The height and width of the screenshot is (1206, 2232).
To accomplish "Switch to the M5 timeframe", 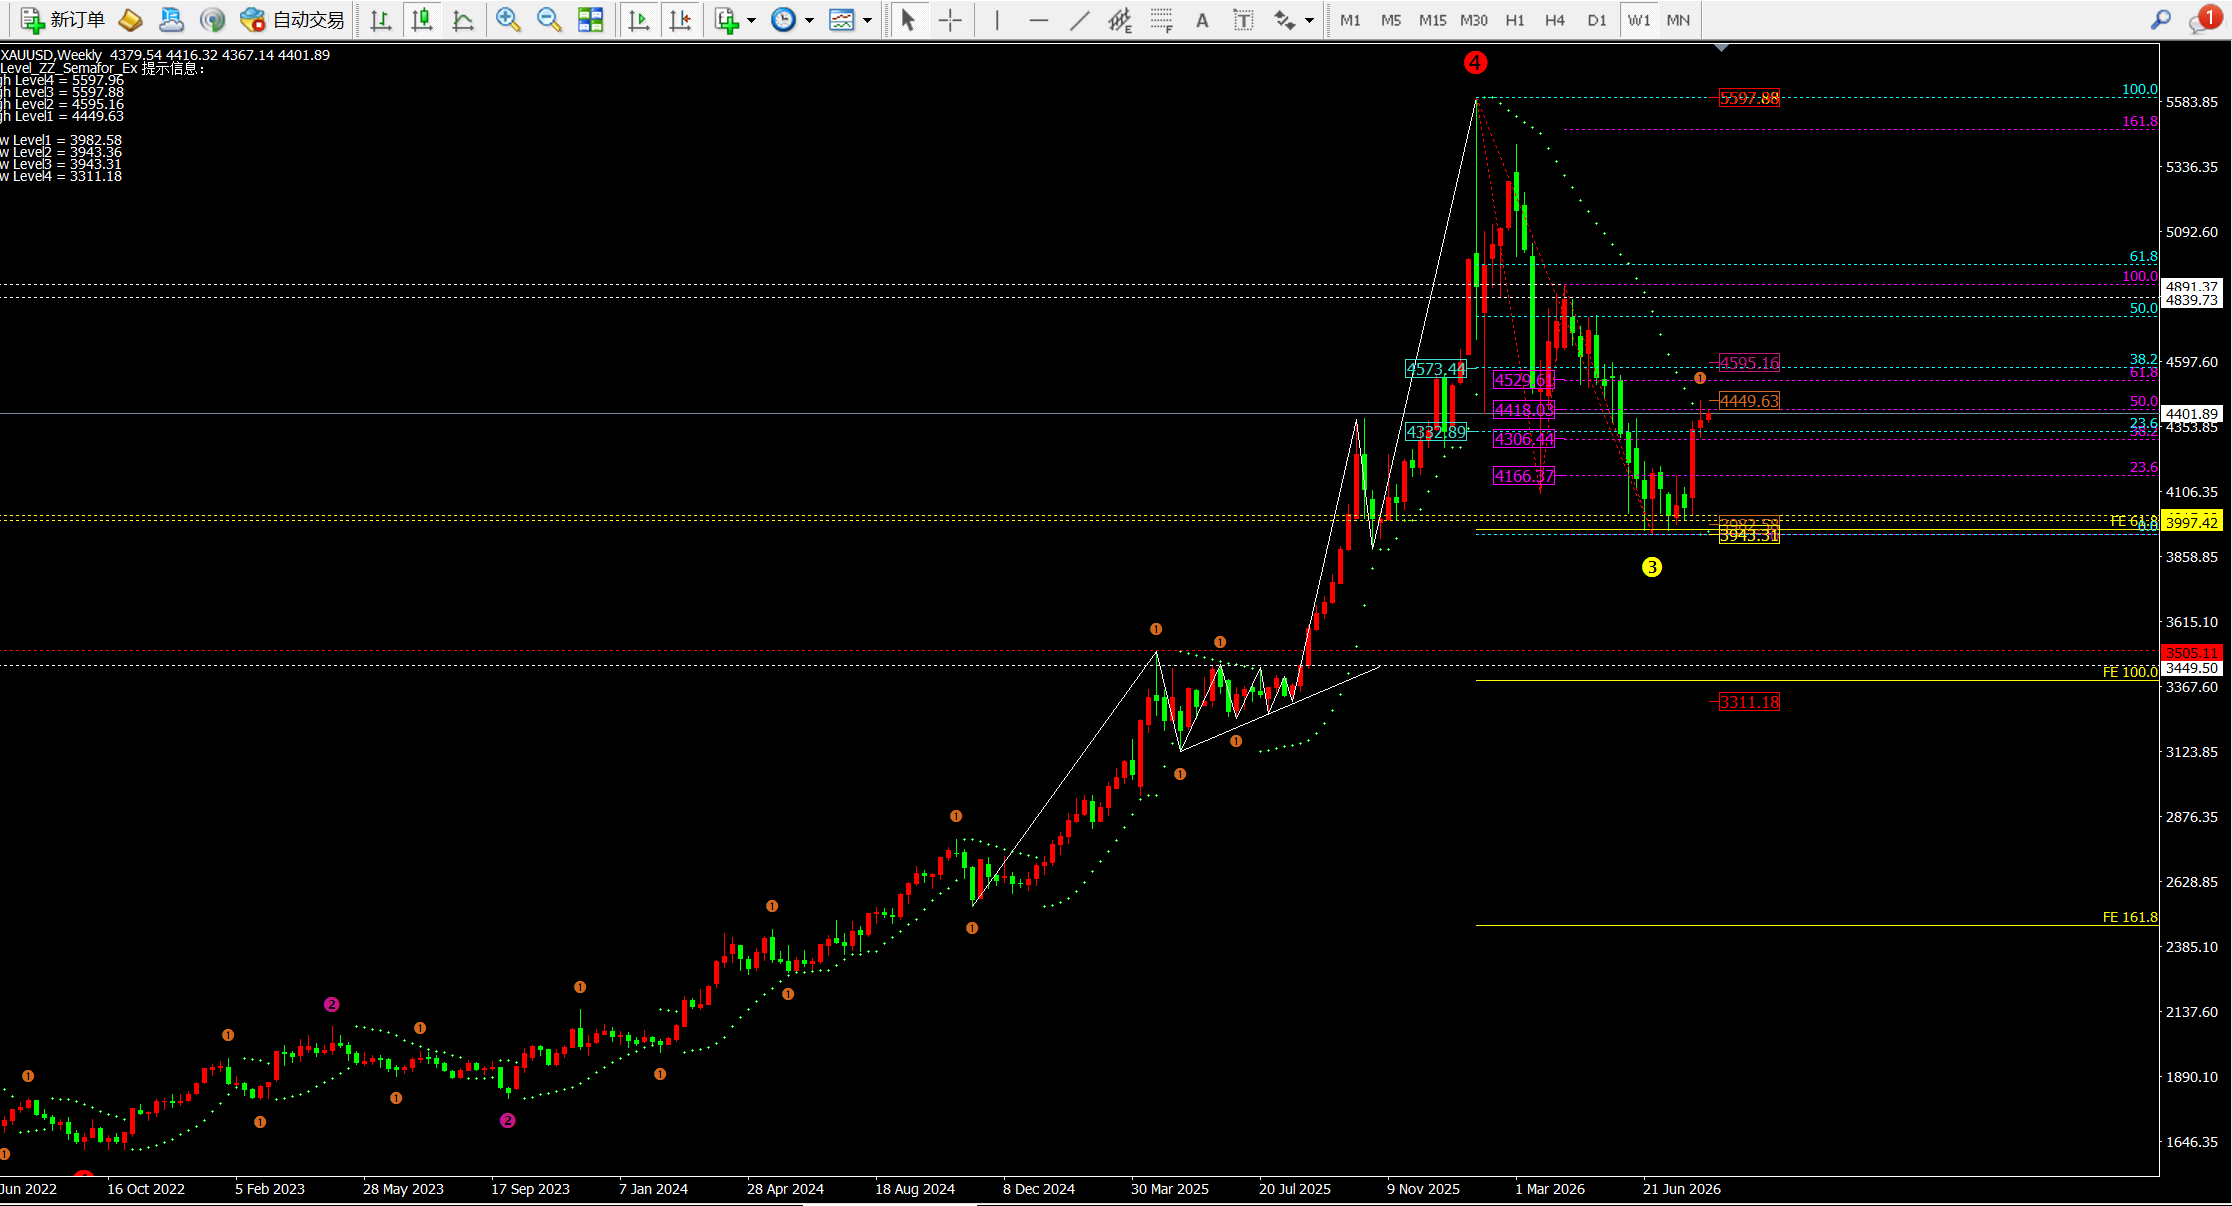I will (x=1391, y=20).
